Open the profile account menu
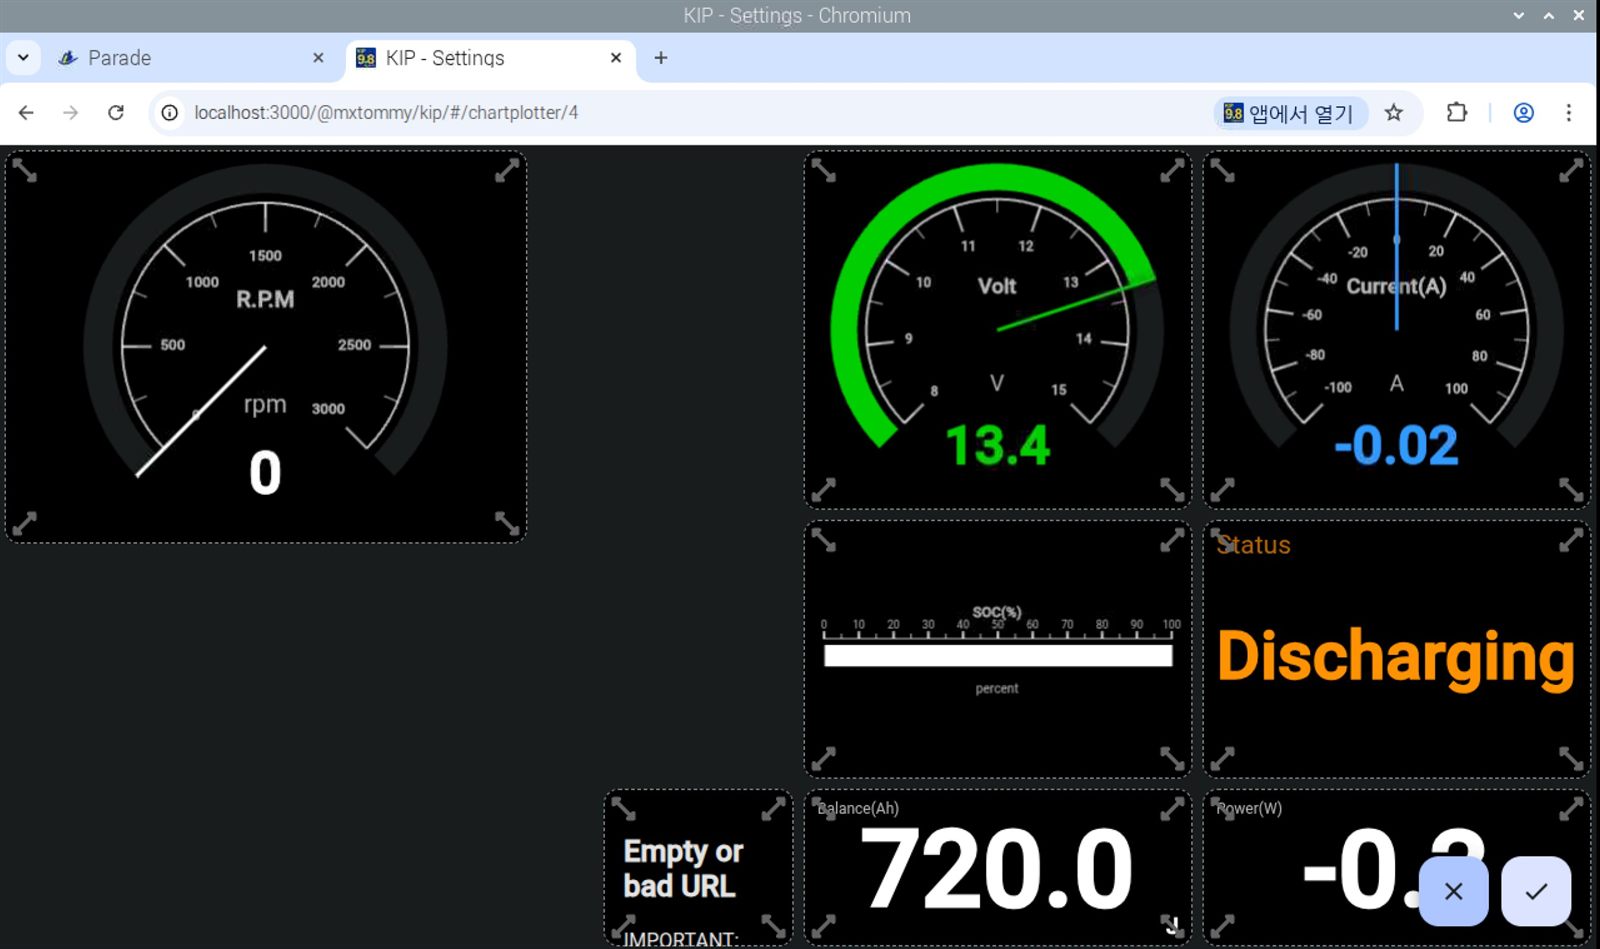 pyautogui.click(x=1523, y=113)
